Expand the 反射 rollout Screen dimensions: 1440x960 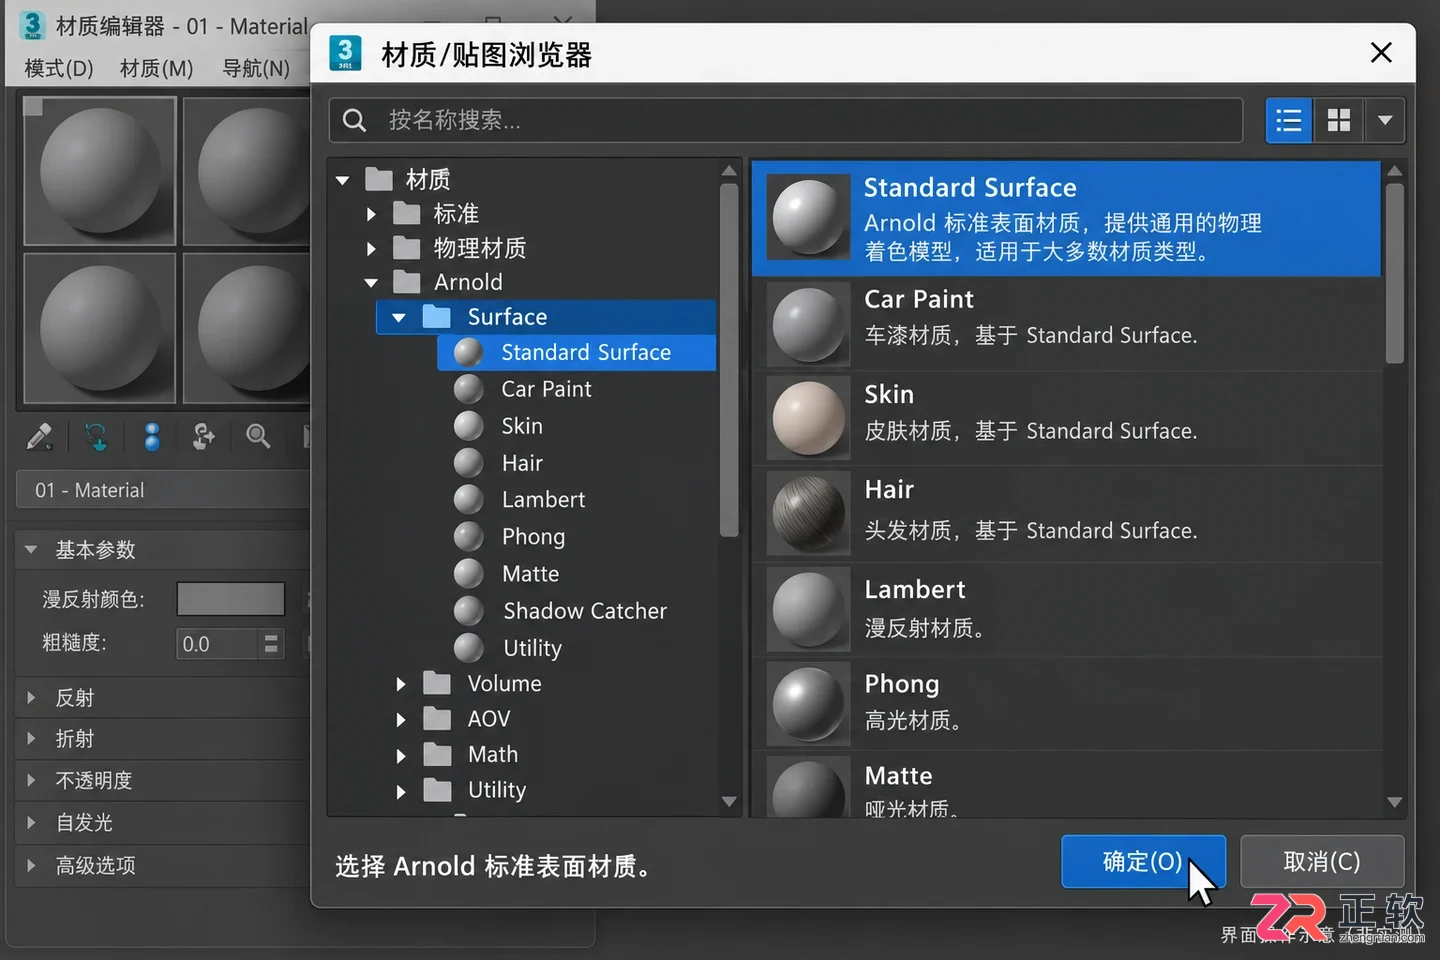pyautogui.click(x=31, y=698)
